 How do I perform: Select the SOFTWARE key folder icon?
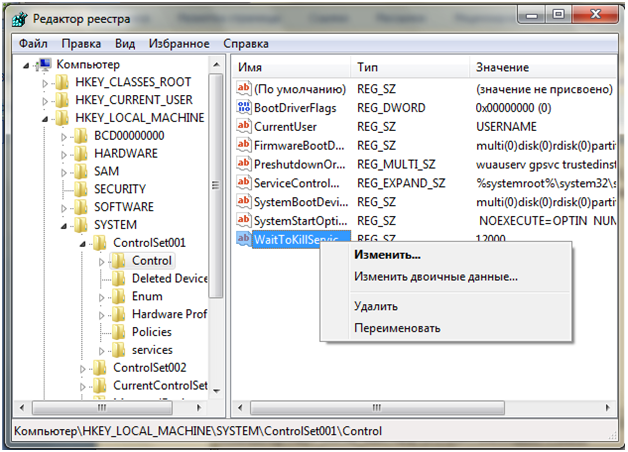(82, 207)
